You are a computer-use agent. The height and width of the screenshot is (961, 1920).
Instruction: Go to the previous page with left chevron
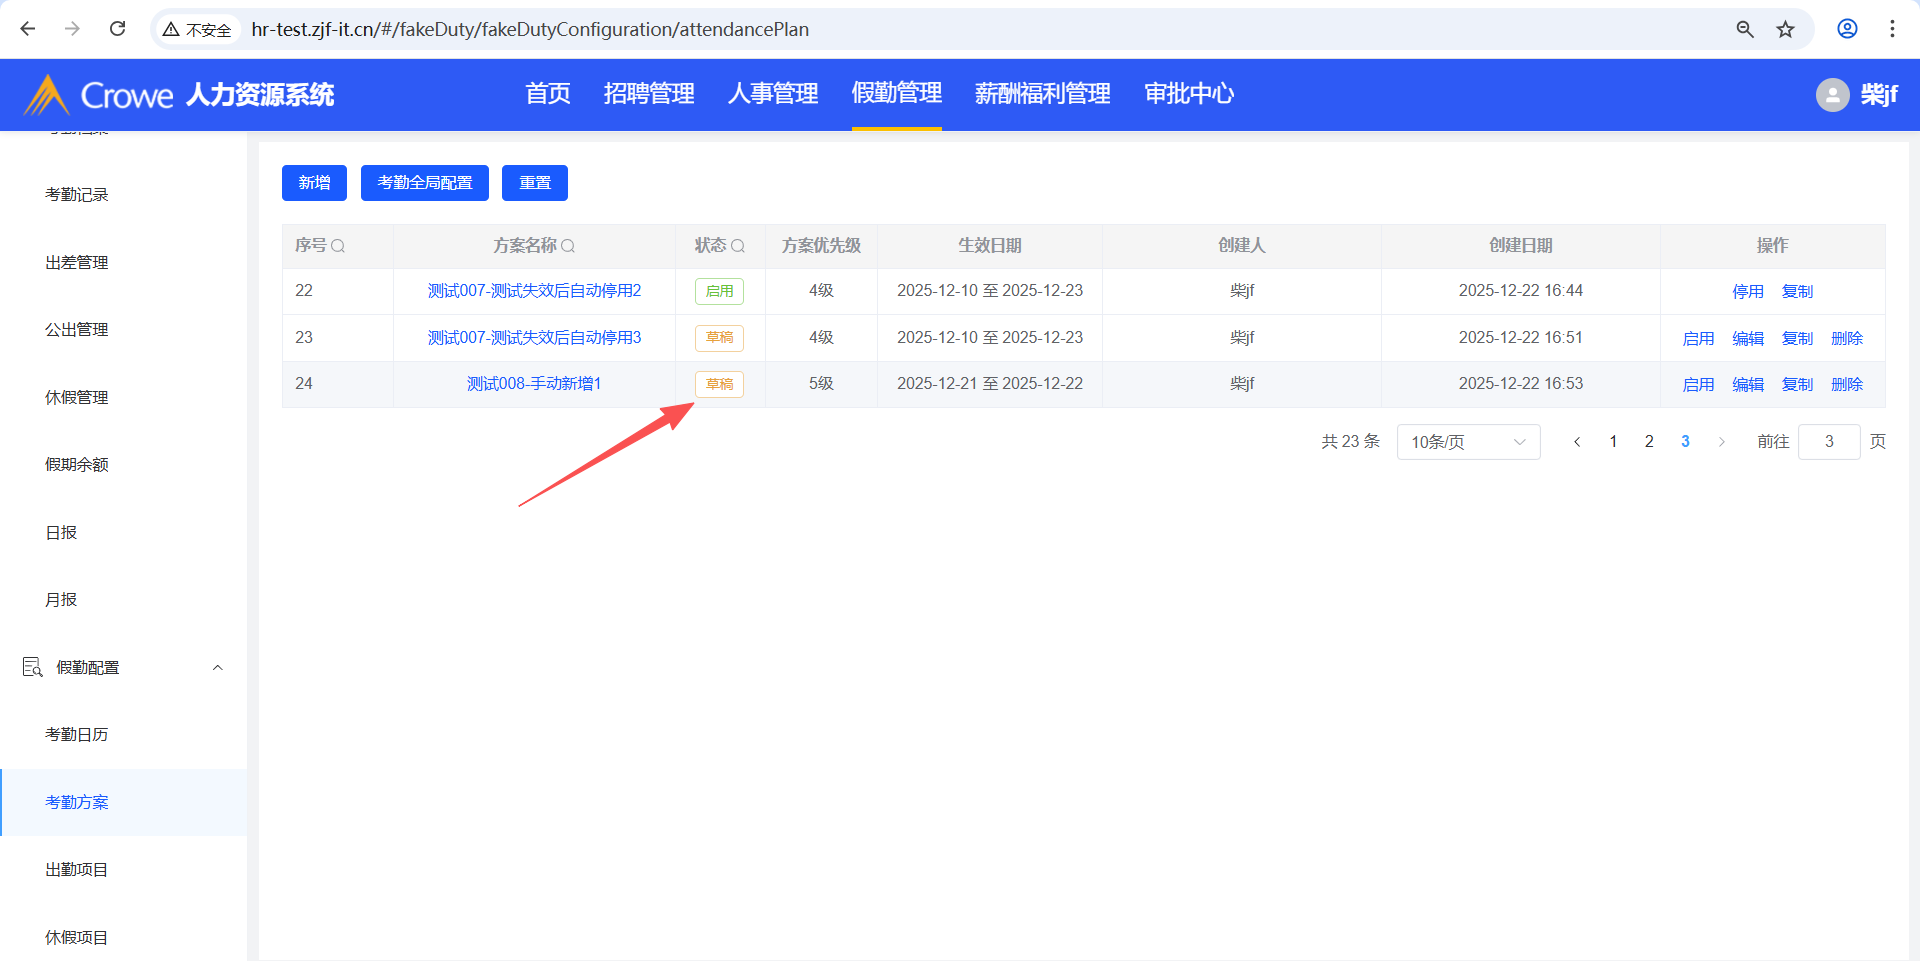coord(1577,442)
